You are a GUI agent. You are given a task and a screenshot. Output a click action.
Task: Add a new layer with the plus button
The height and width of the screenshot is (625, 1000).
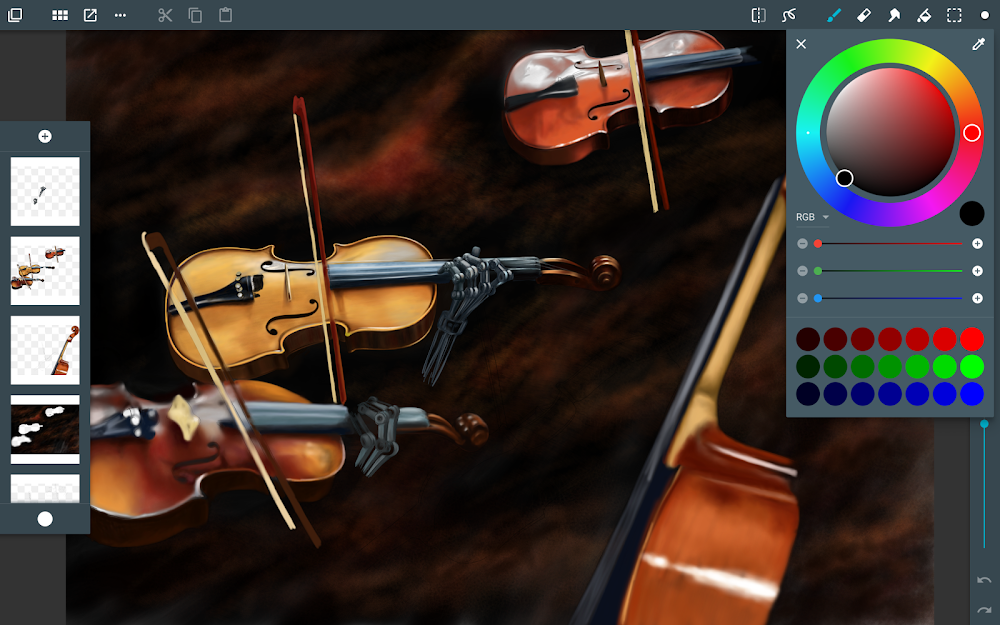(x=44, y=135)
